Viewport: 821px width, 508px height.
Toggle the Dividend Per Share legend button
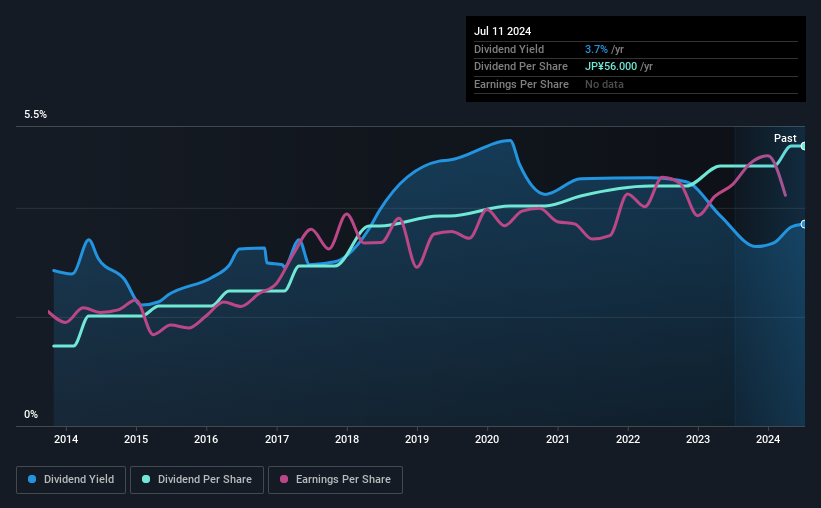click(197, 480)
